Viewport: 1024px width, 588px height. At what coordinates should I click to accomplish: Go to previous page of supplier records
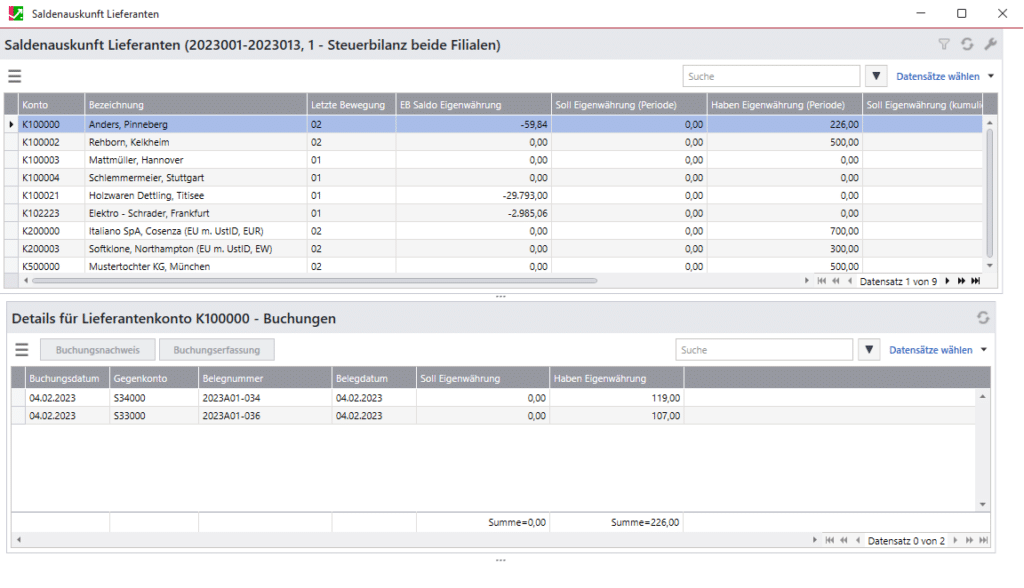pyautogui.click(x=836, y=281)
